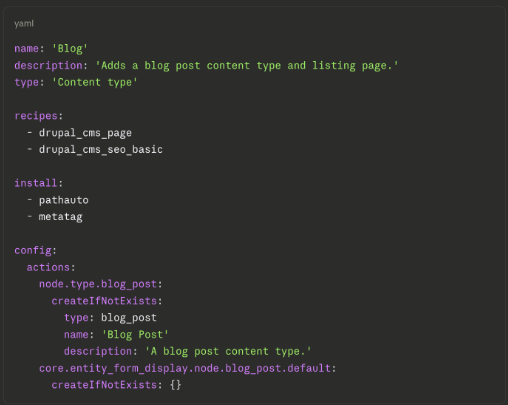Click the blog_post type value

129,318
